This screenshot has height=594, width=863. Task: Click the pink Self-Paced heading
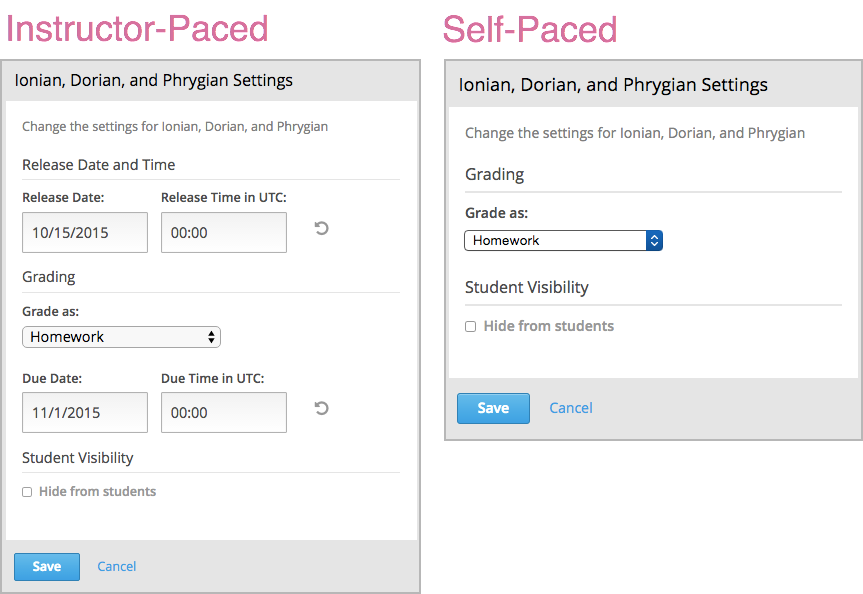pyautogui.click(x=530, y=29)
